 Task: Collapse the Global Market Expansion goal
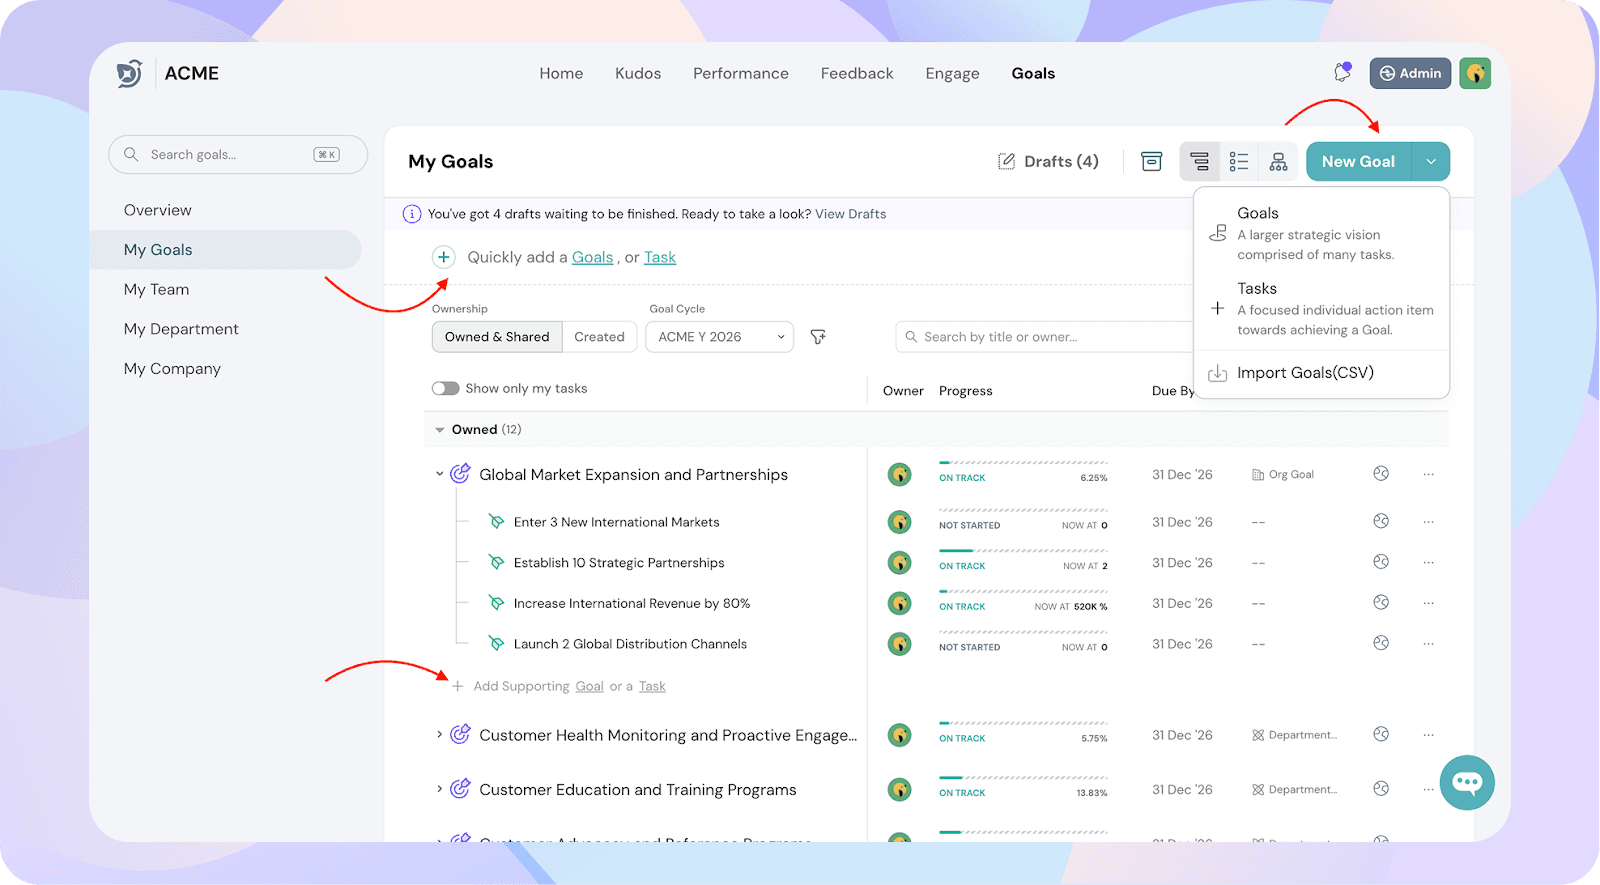(439, 474)
